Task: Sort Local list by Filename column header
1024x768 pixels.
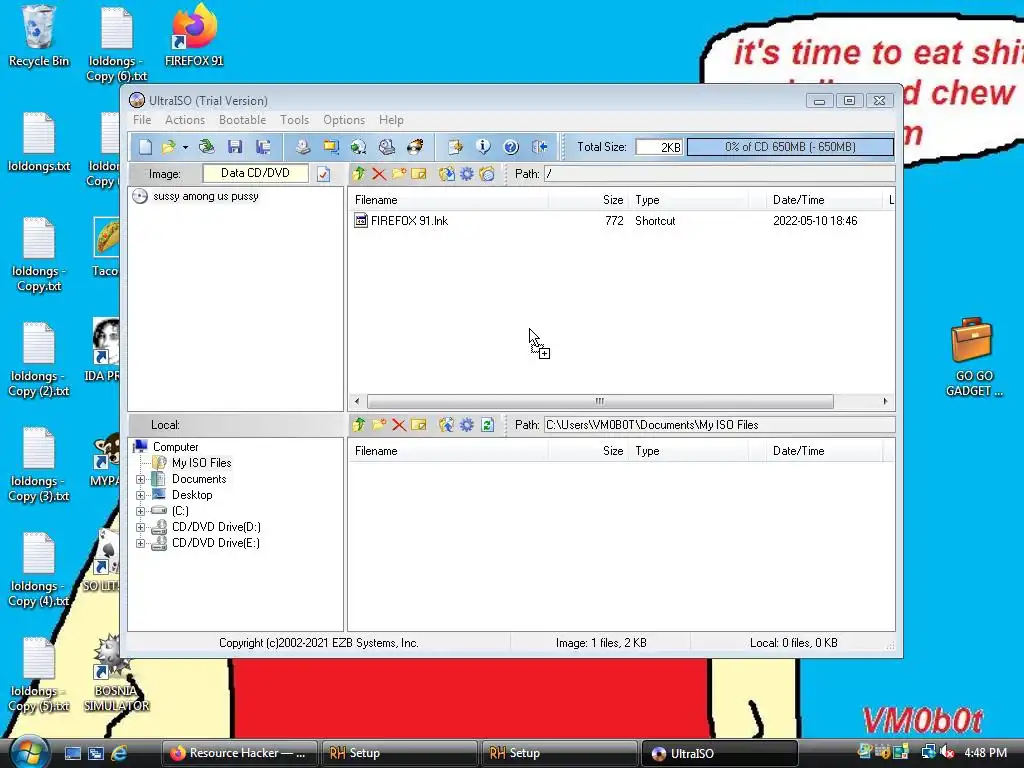Action: [x=449, y=451]
